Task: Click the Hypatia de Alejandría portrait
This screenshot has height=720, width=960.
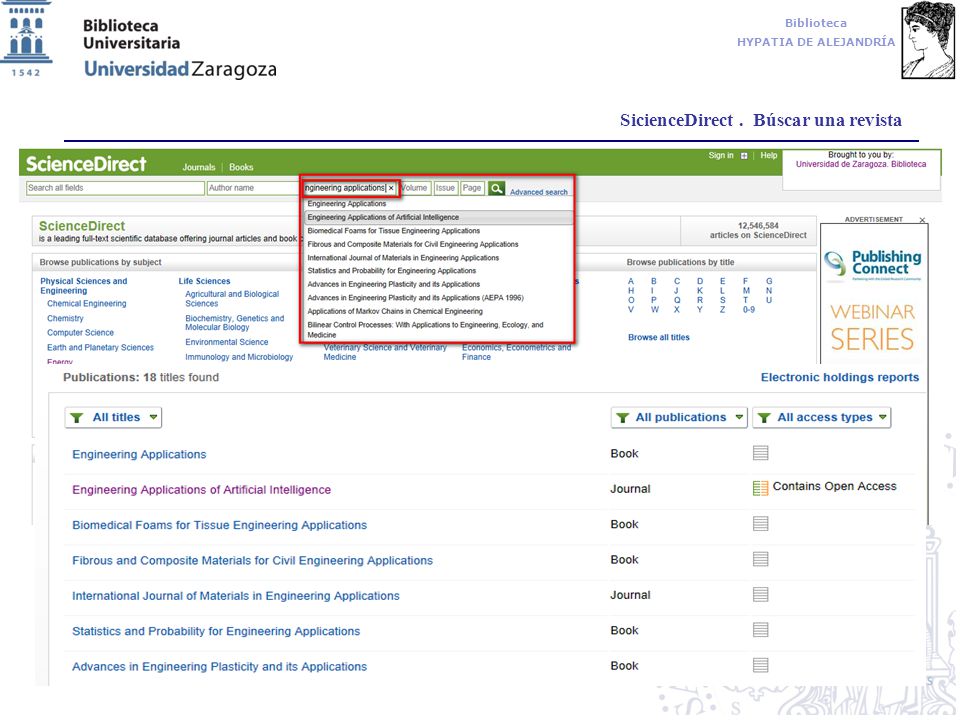Action: pos(928,40)
